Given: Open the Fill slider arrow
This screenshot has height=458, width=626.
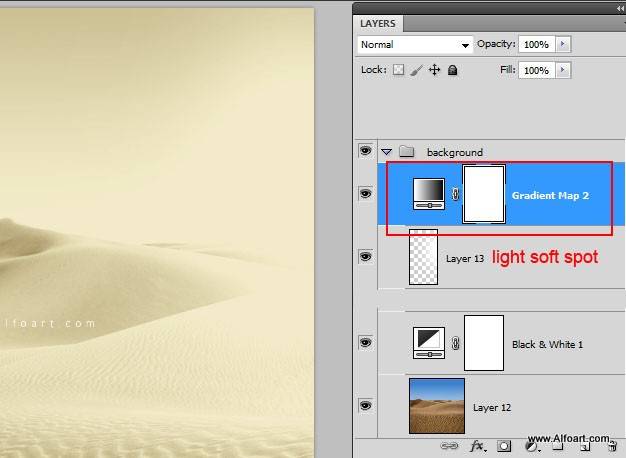Looking at the screenshot, I should (x=563, y=71).
